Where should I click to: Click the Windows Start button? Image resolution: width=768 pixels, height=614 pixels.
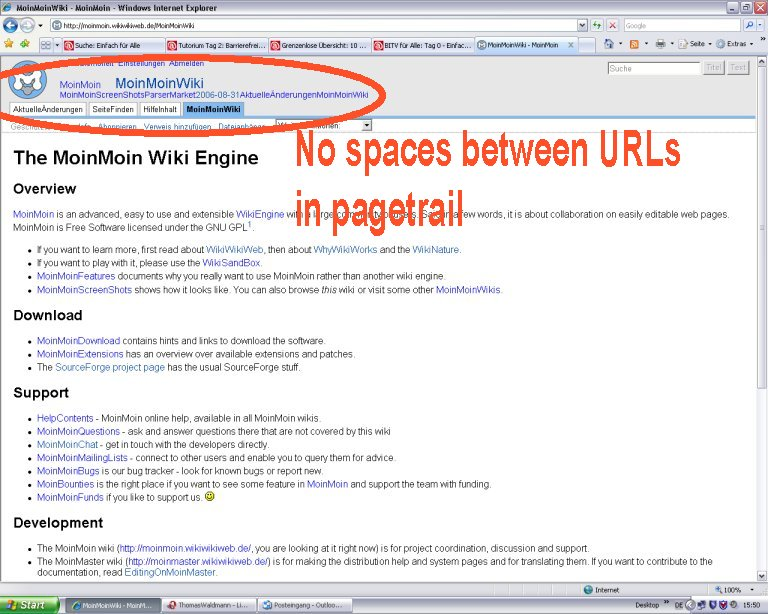click(x=29, y=605)
